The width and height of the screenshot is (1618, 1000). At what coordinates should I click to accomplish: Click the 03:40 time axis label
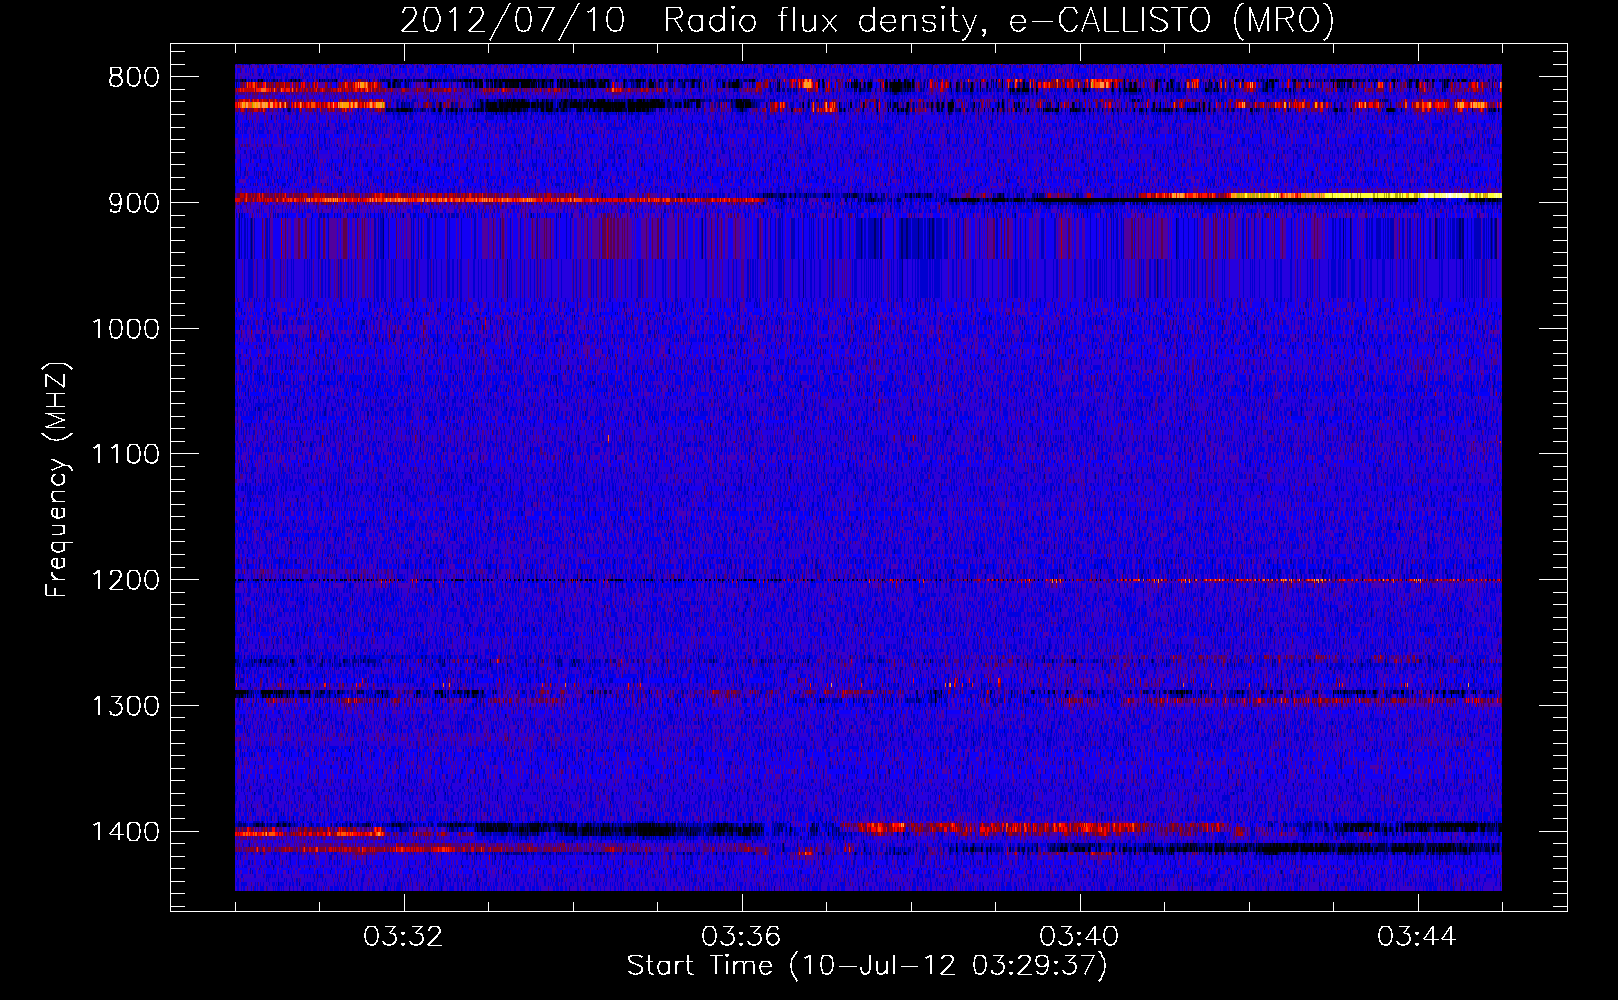click(1079, 937)
